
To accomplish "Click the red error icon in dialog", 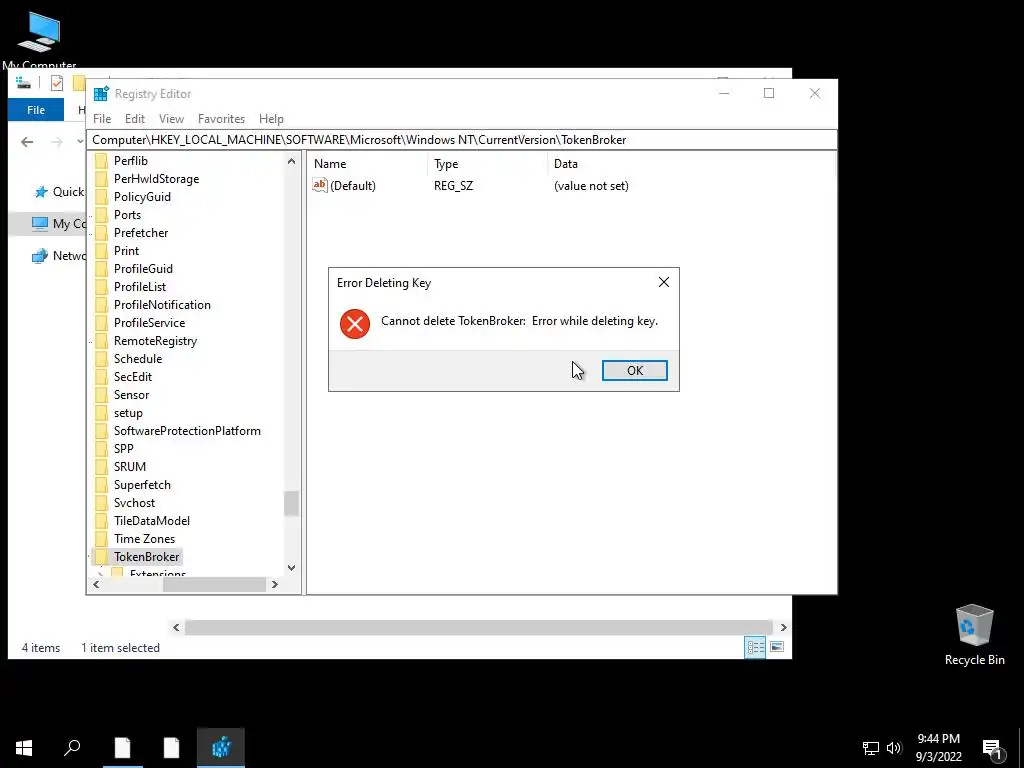I will [355, 324].
